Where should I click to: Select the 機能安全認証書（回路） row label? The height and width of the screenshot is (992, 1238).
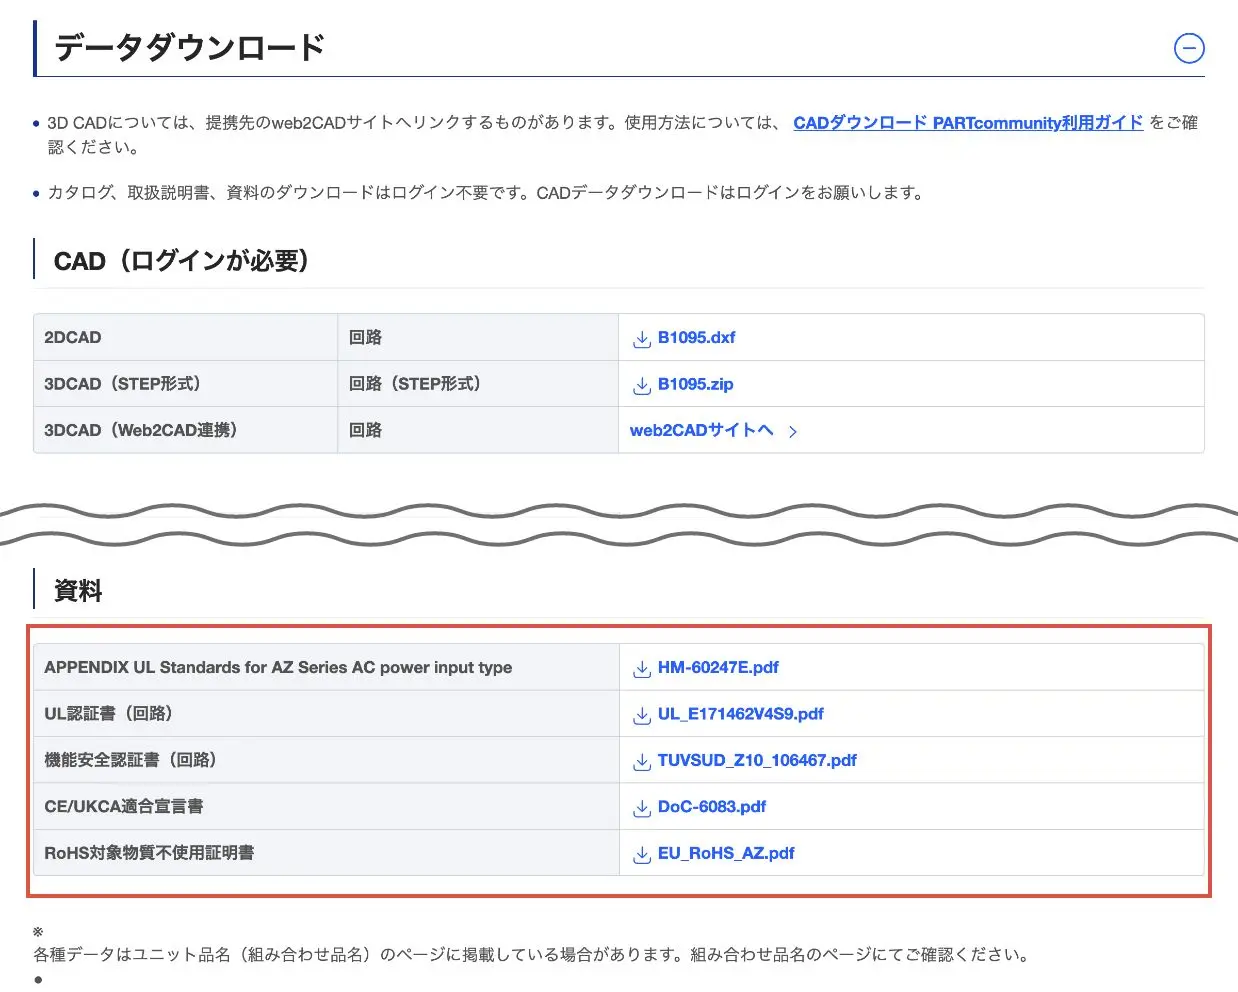(x=131, y=760)
